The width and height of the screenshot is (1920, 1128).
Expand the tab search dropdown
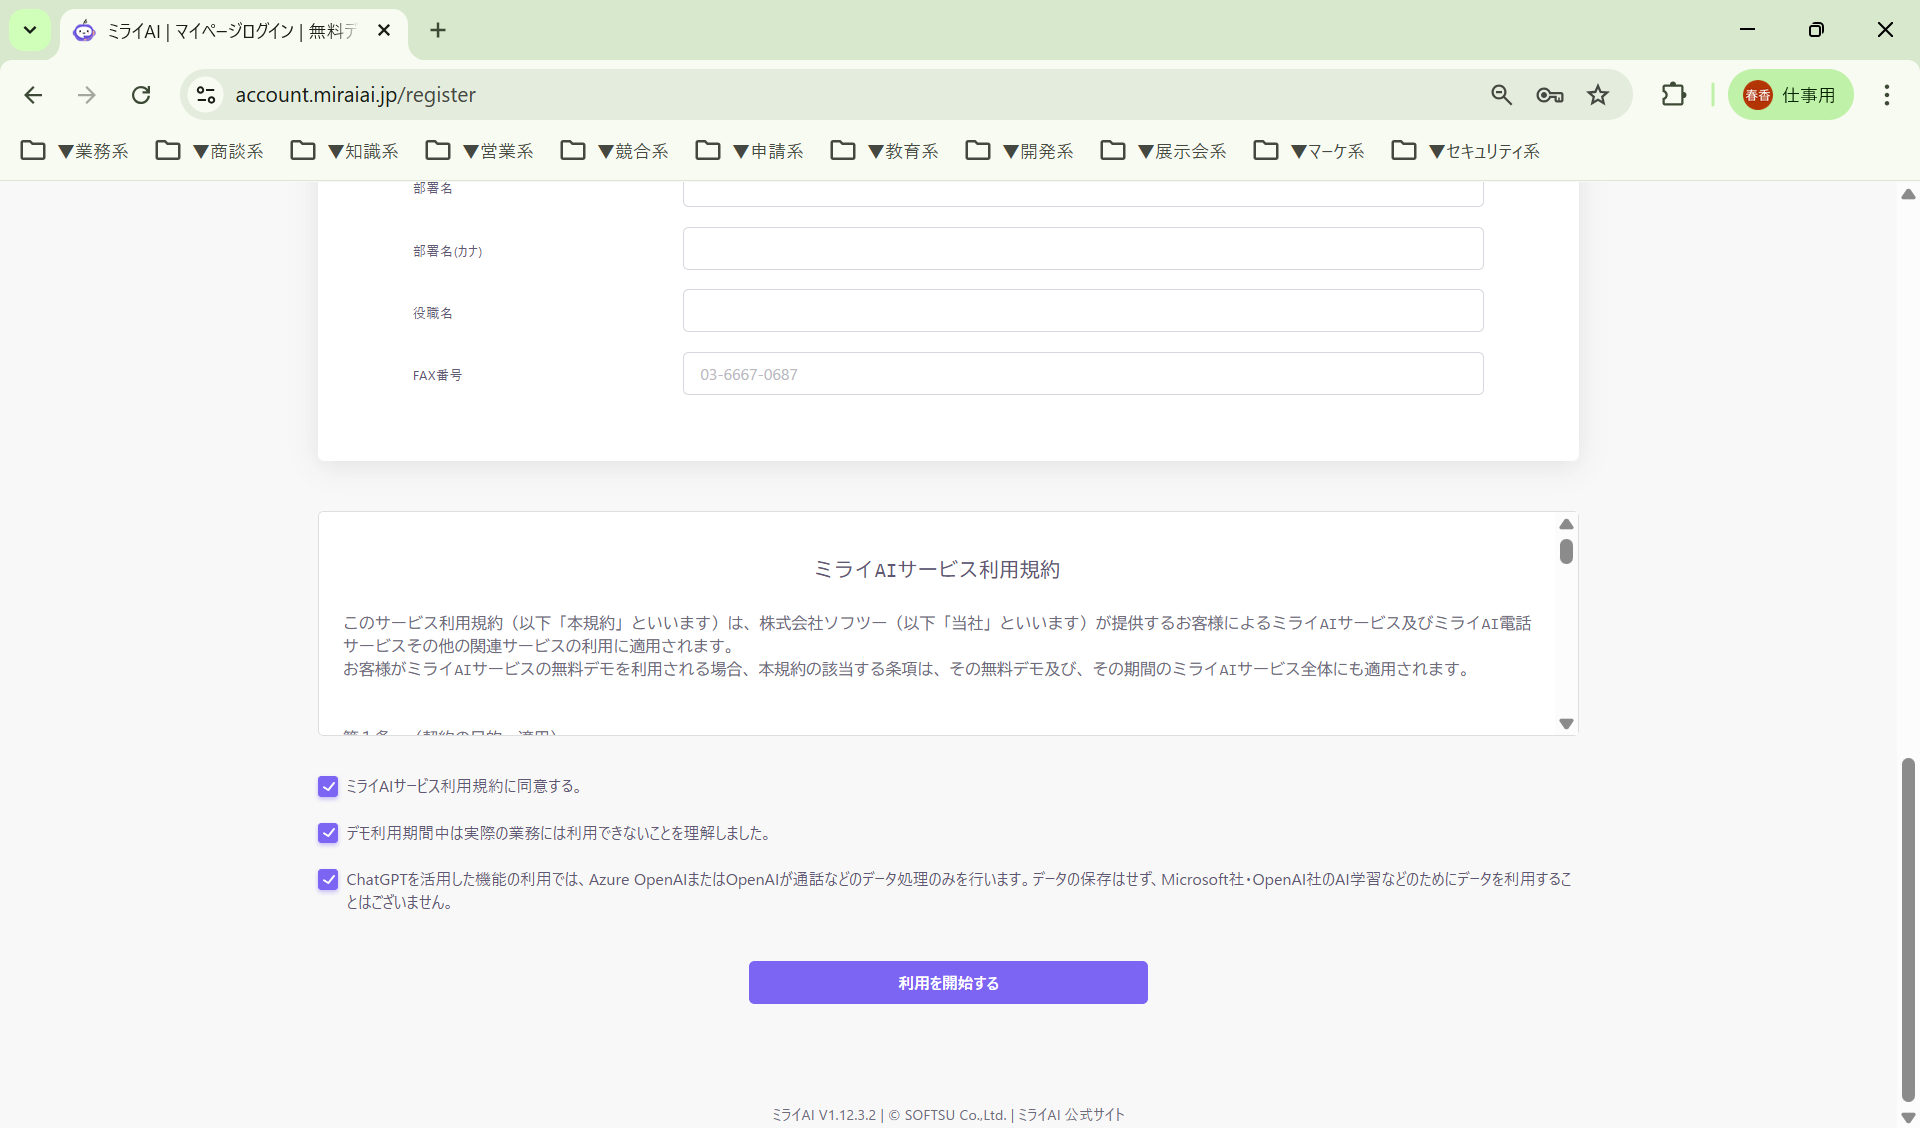(30, 30)
